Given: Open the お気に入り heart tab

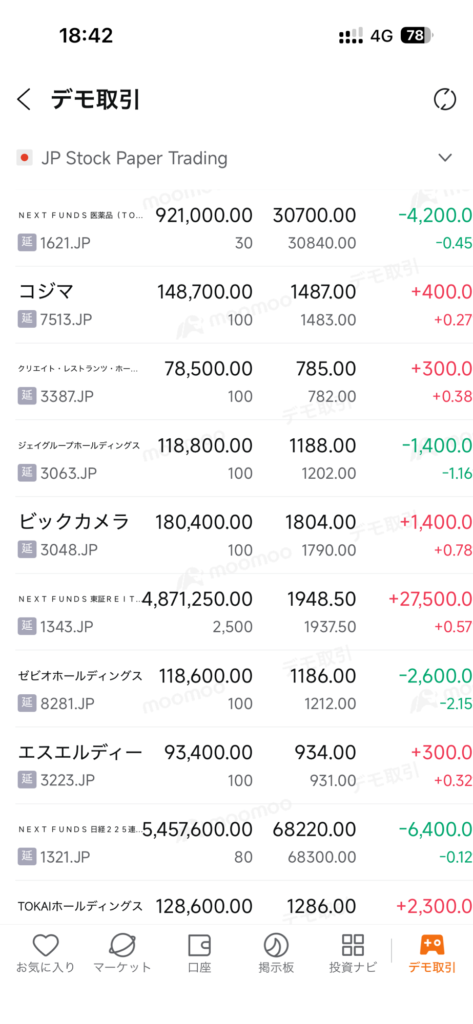Looking at the screenshot, I should tap(46, 954).
